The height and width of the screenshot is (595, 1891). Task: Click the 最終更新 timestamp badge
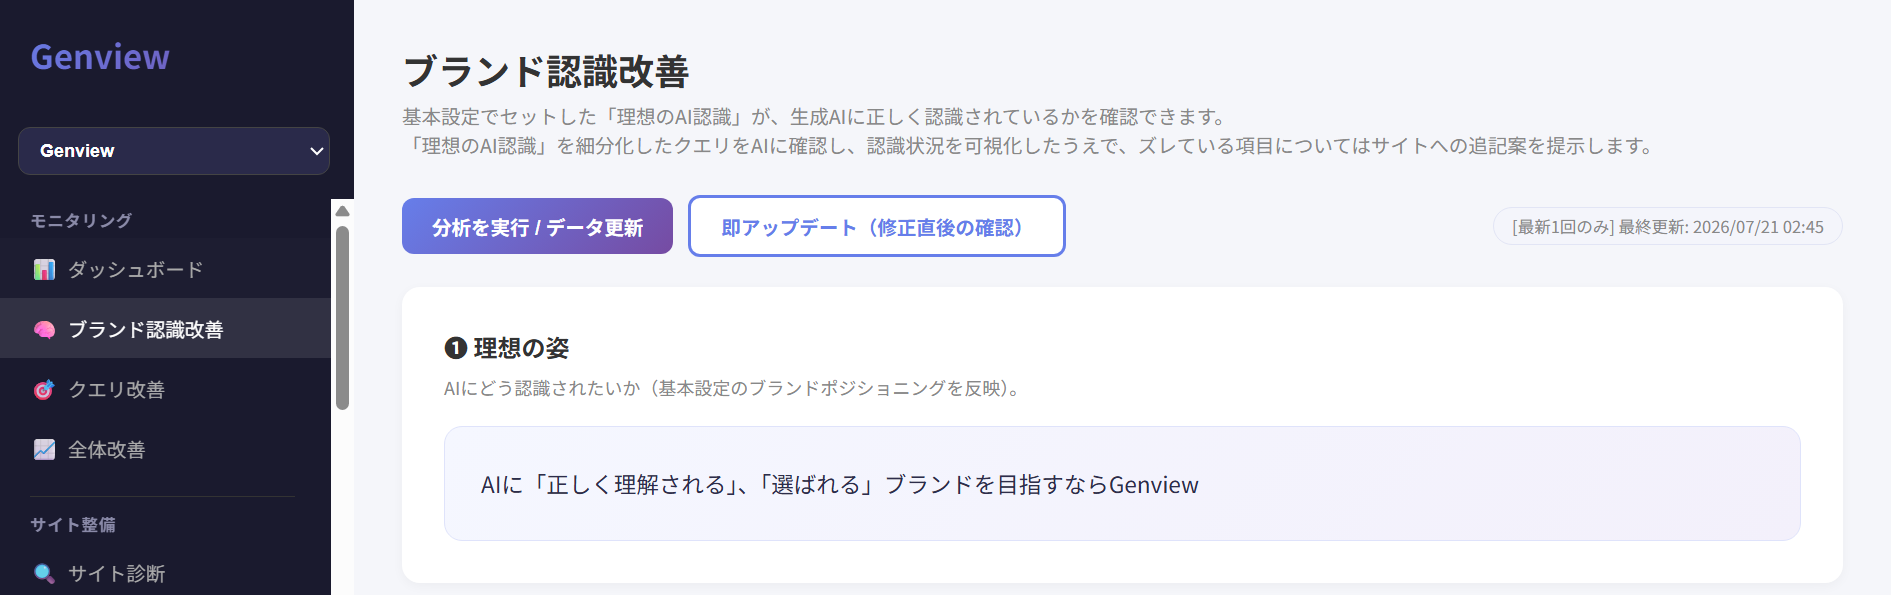pos(1667,227)
